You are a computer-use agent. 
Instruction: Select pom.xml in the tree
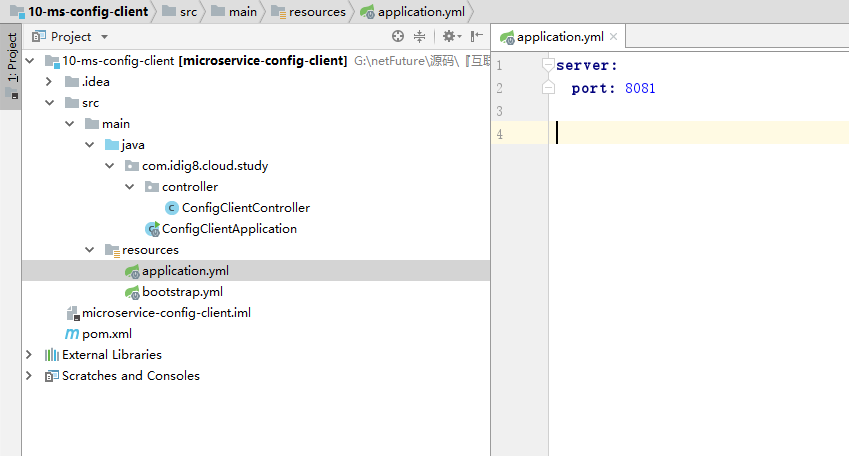107,334
